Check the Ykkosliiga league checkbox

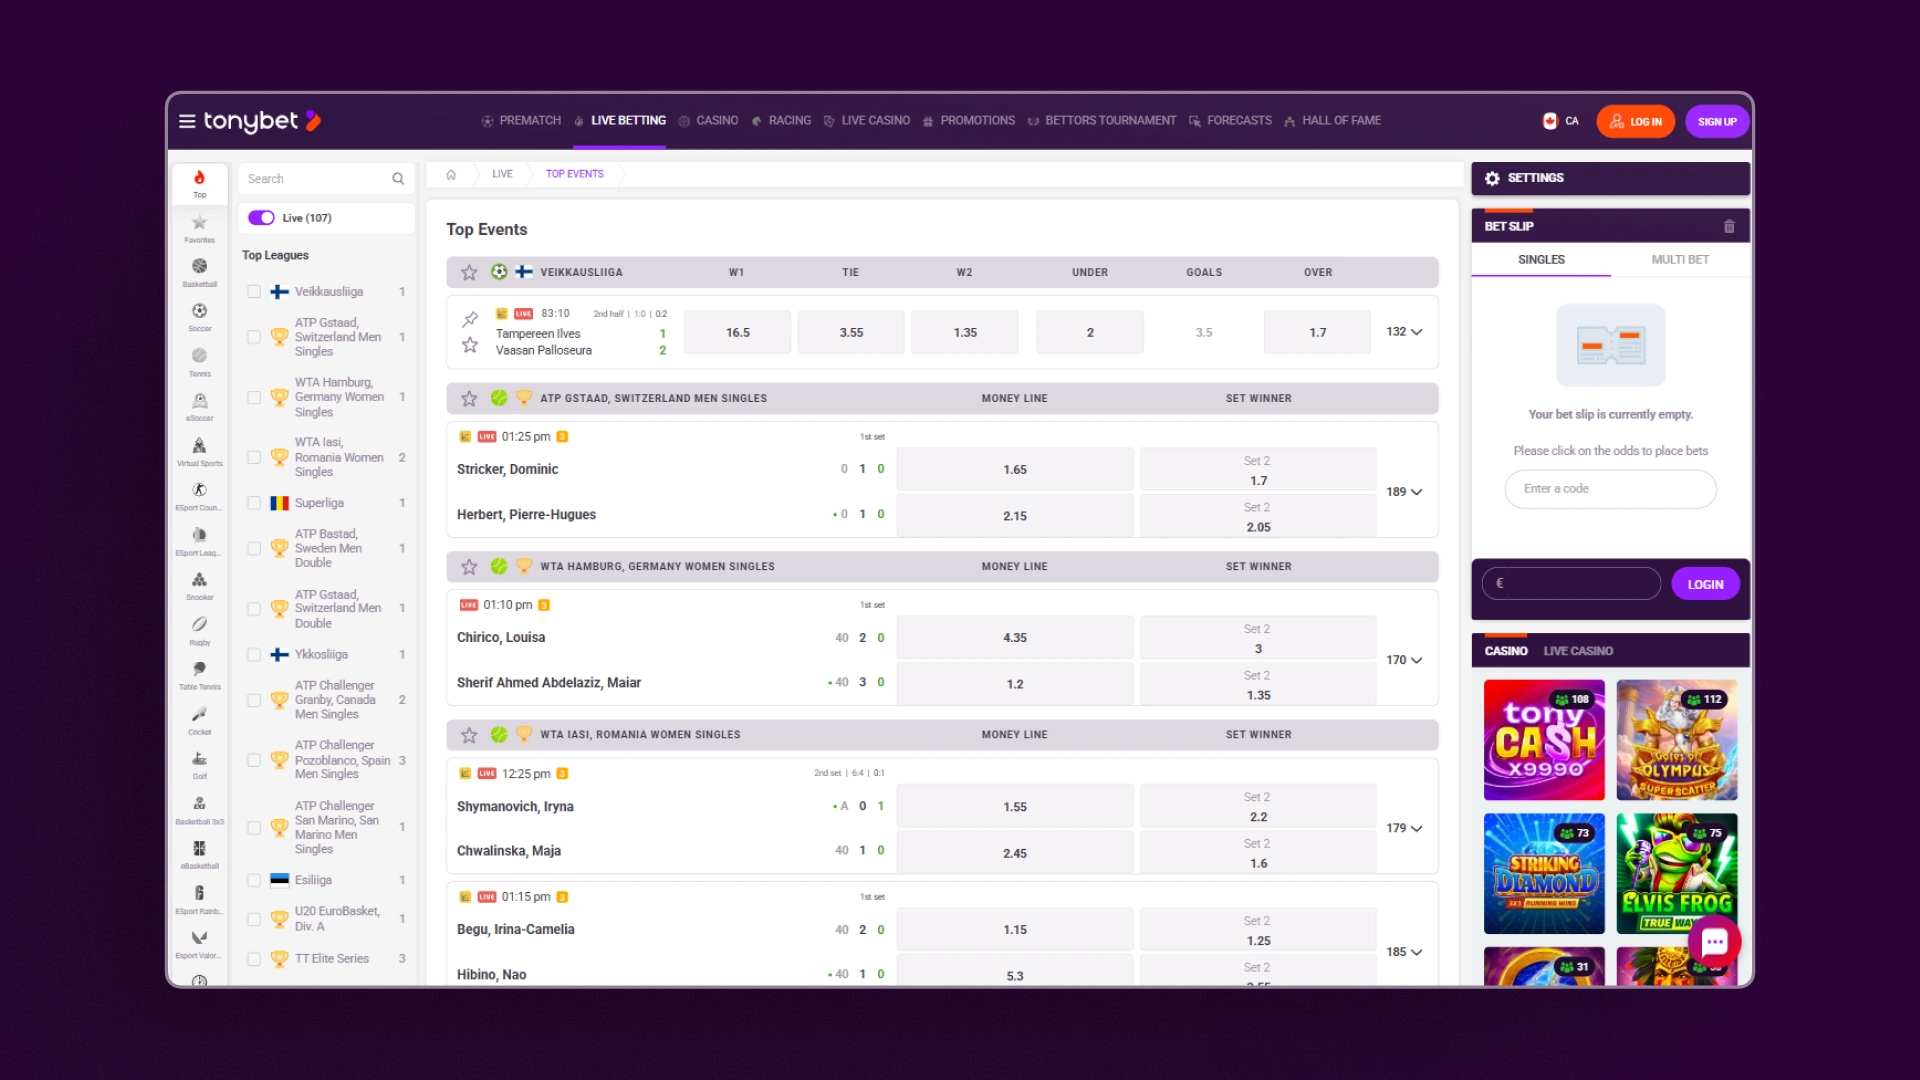(254, 655)
